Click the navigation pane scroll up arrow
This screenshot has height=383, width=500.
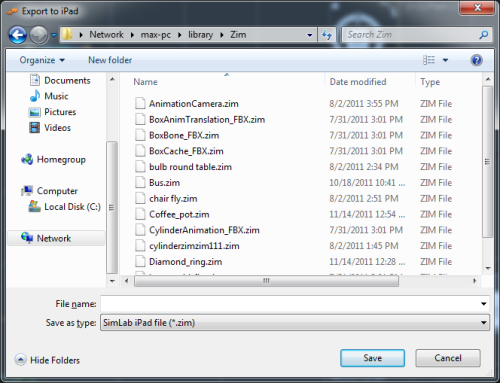pyautogui.click(x=112, y=79)
